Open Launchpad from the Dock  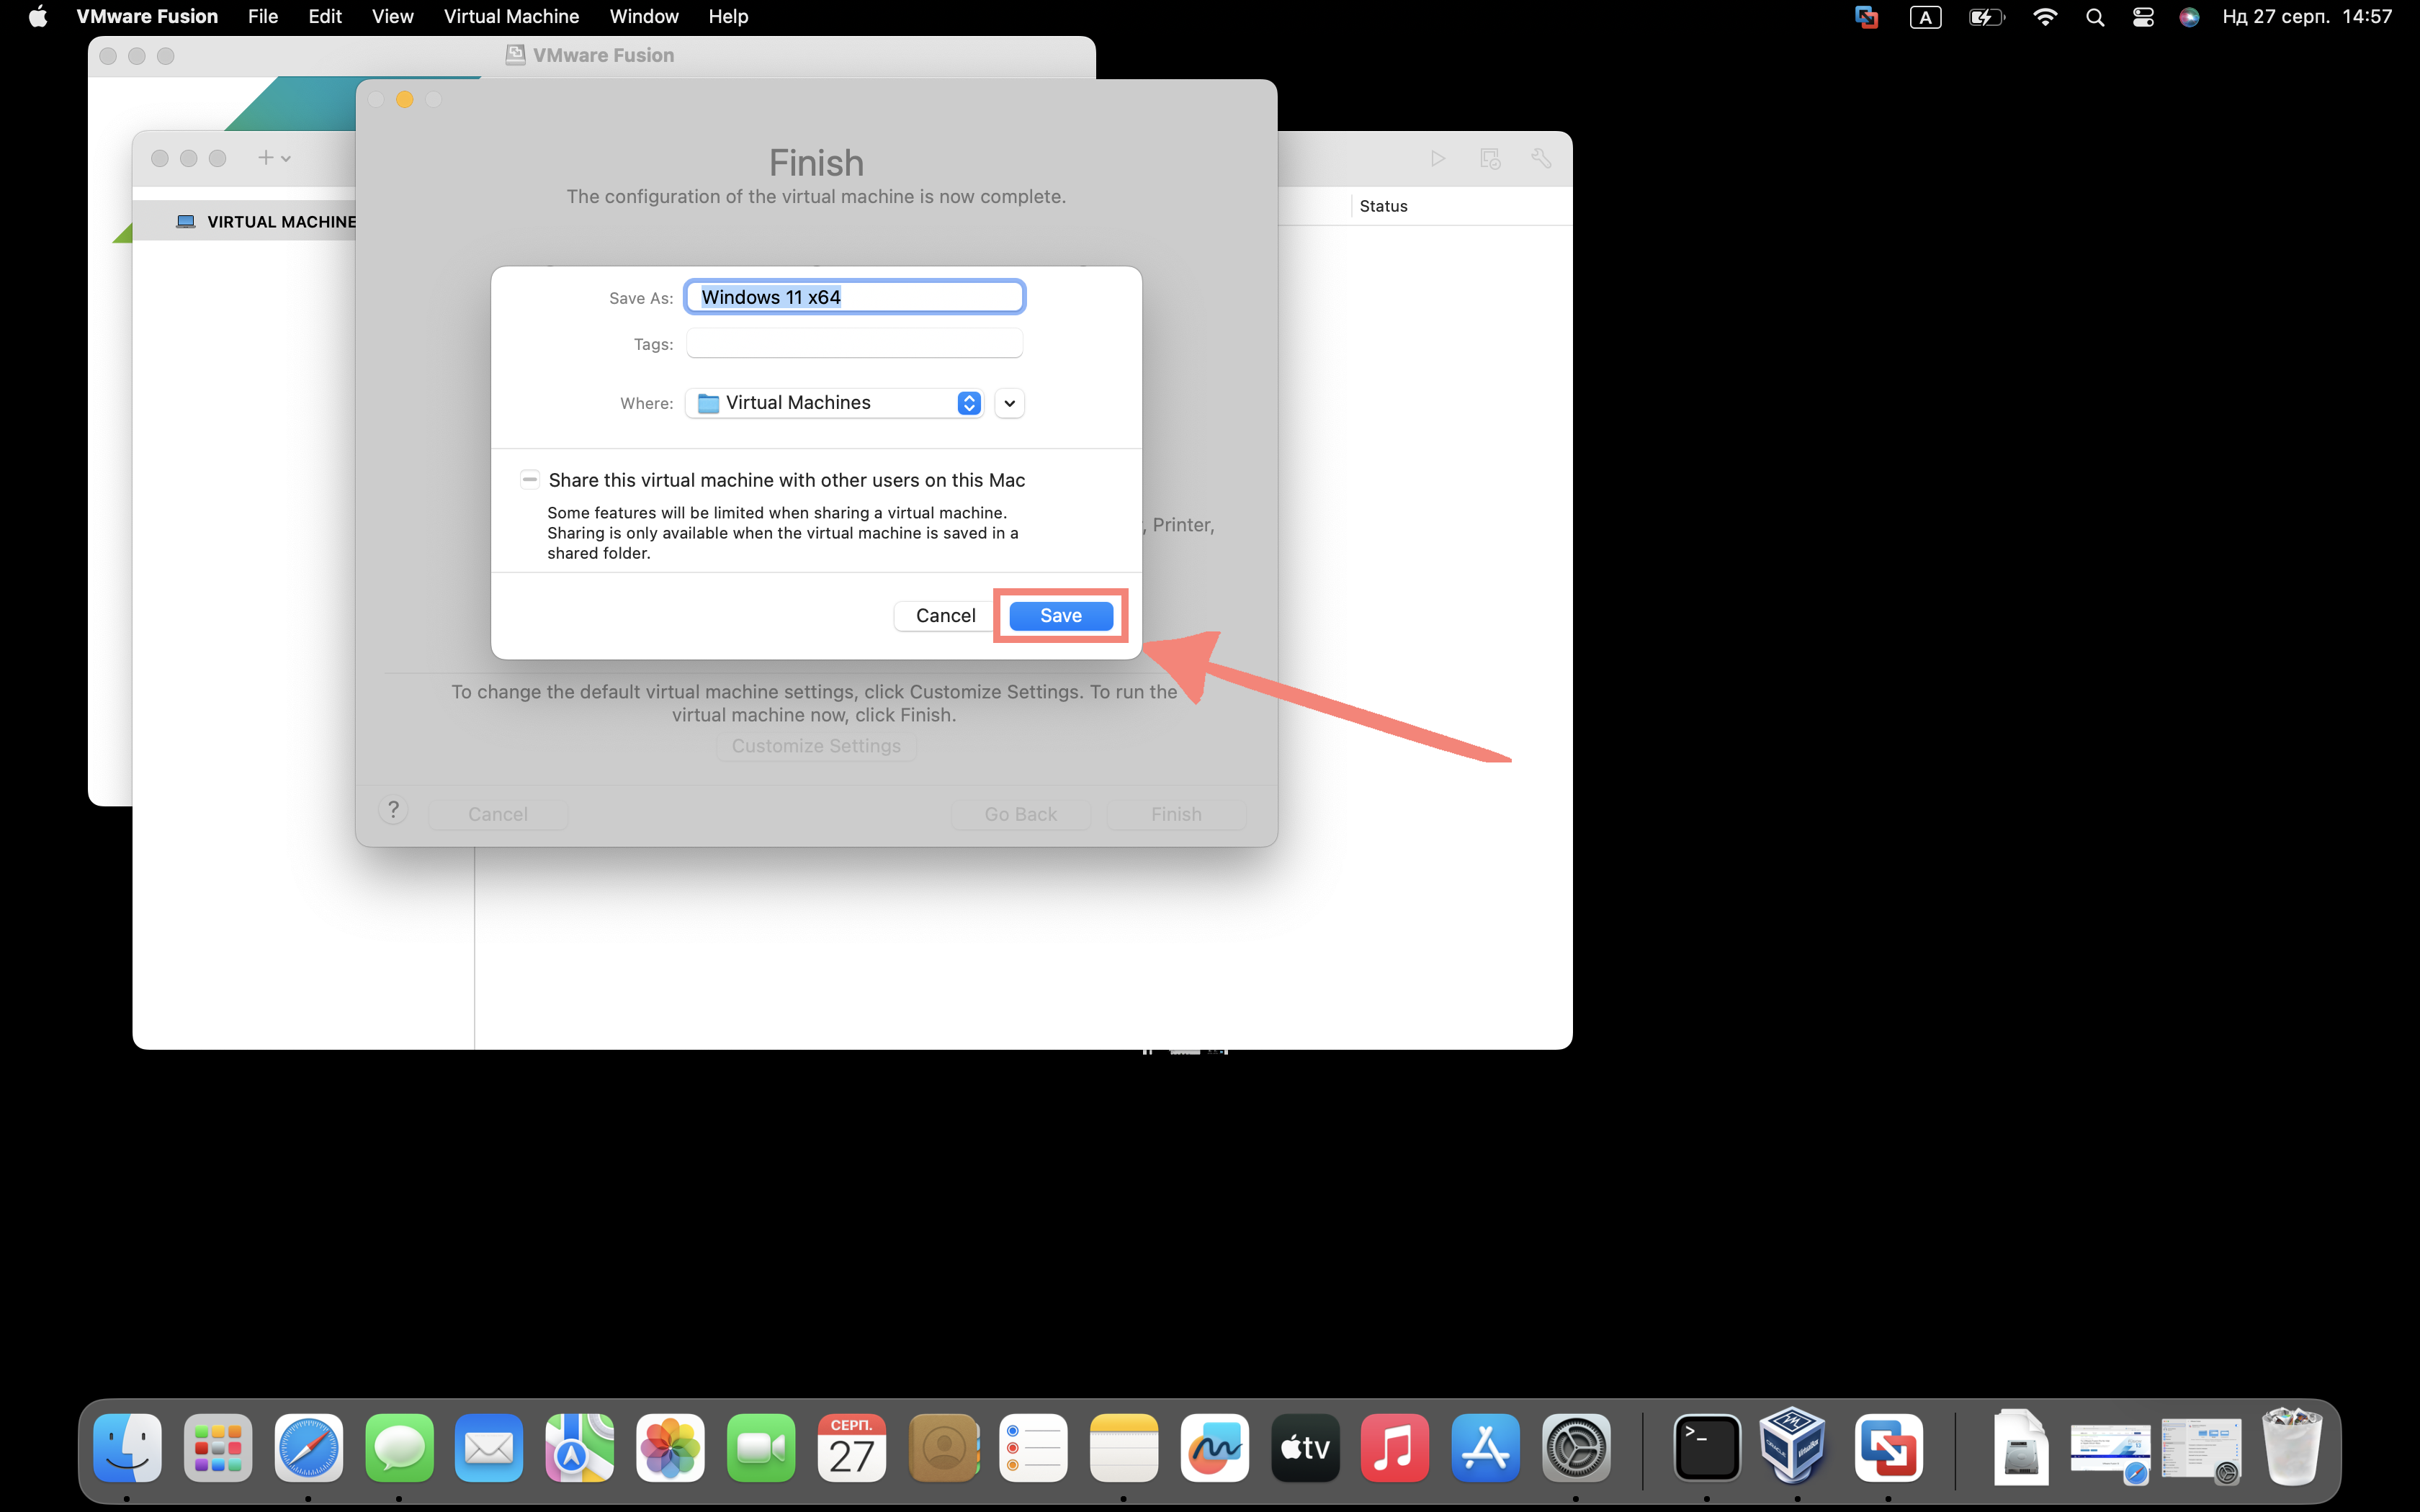pos(218,1448)
